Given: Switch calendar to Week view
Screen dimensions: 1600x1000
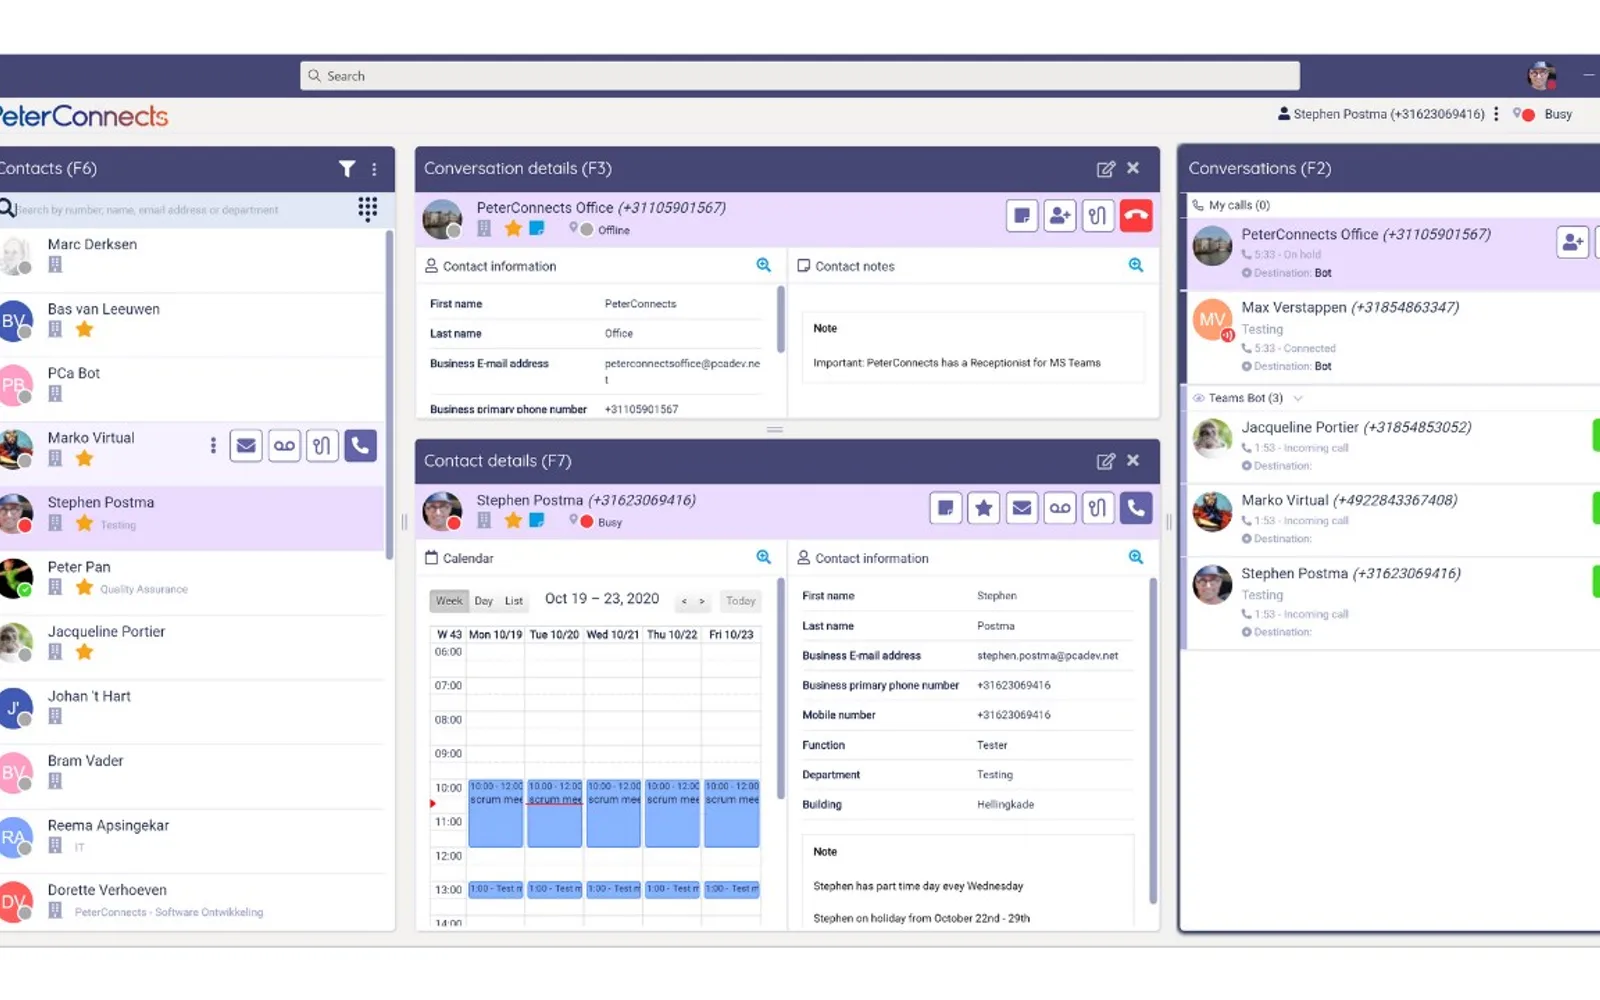Looking at the screenshot, I should 449,601.
